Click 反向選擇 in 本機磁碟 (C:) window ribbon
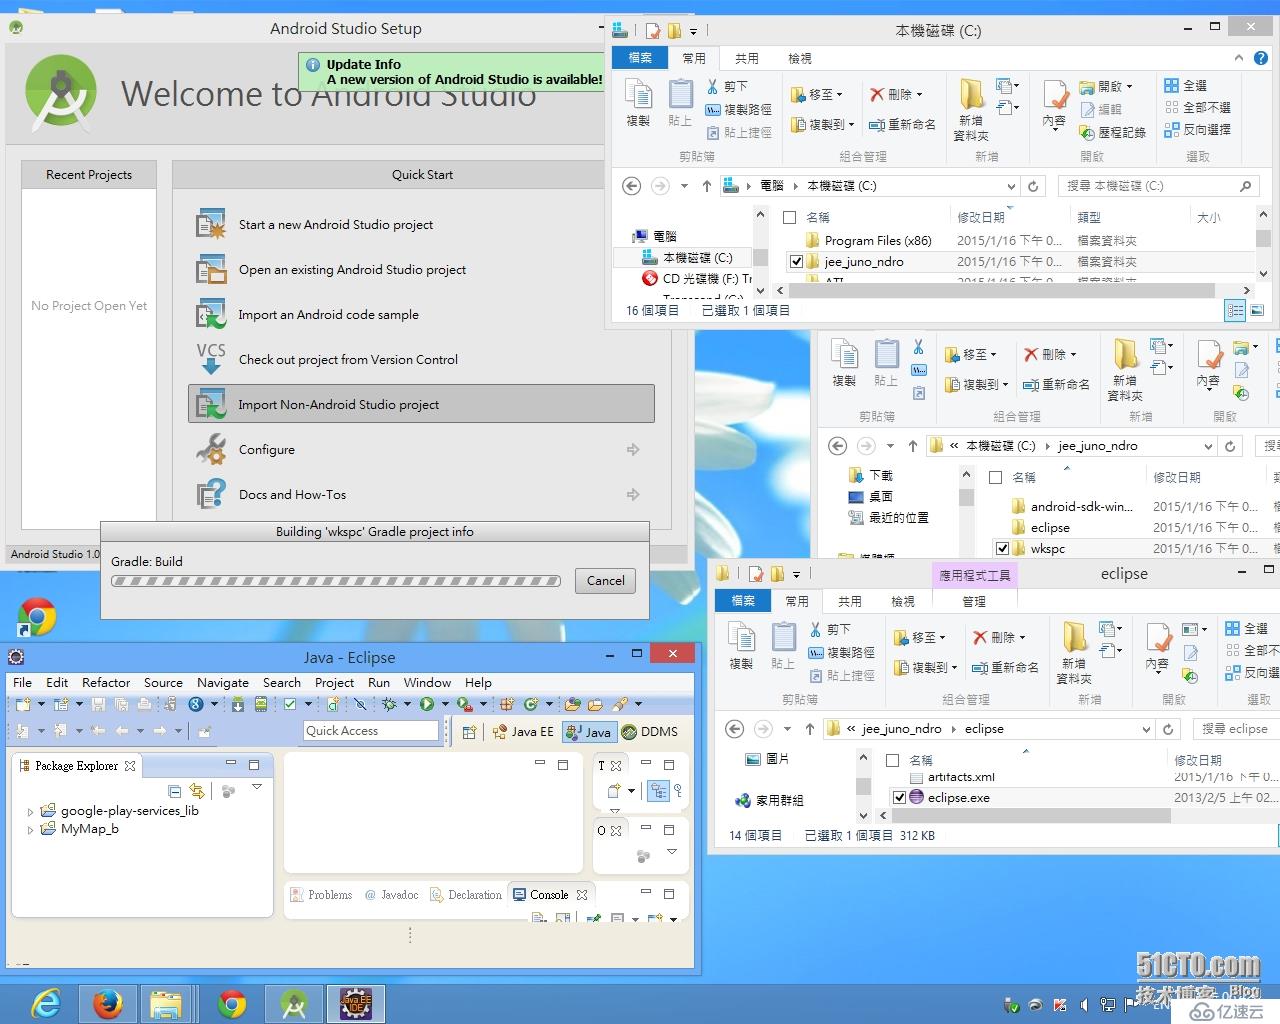 [x=1197, y=130]
